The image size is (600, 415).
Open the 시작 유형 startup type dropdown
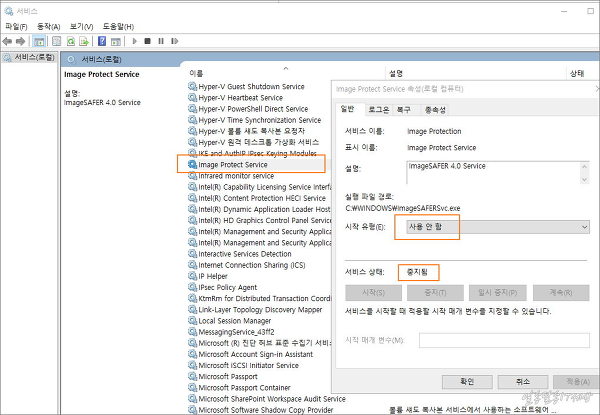tap(499, 227)
